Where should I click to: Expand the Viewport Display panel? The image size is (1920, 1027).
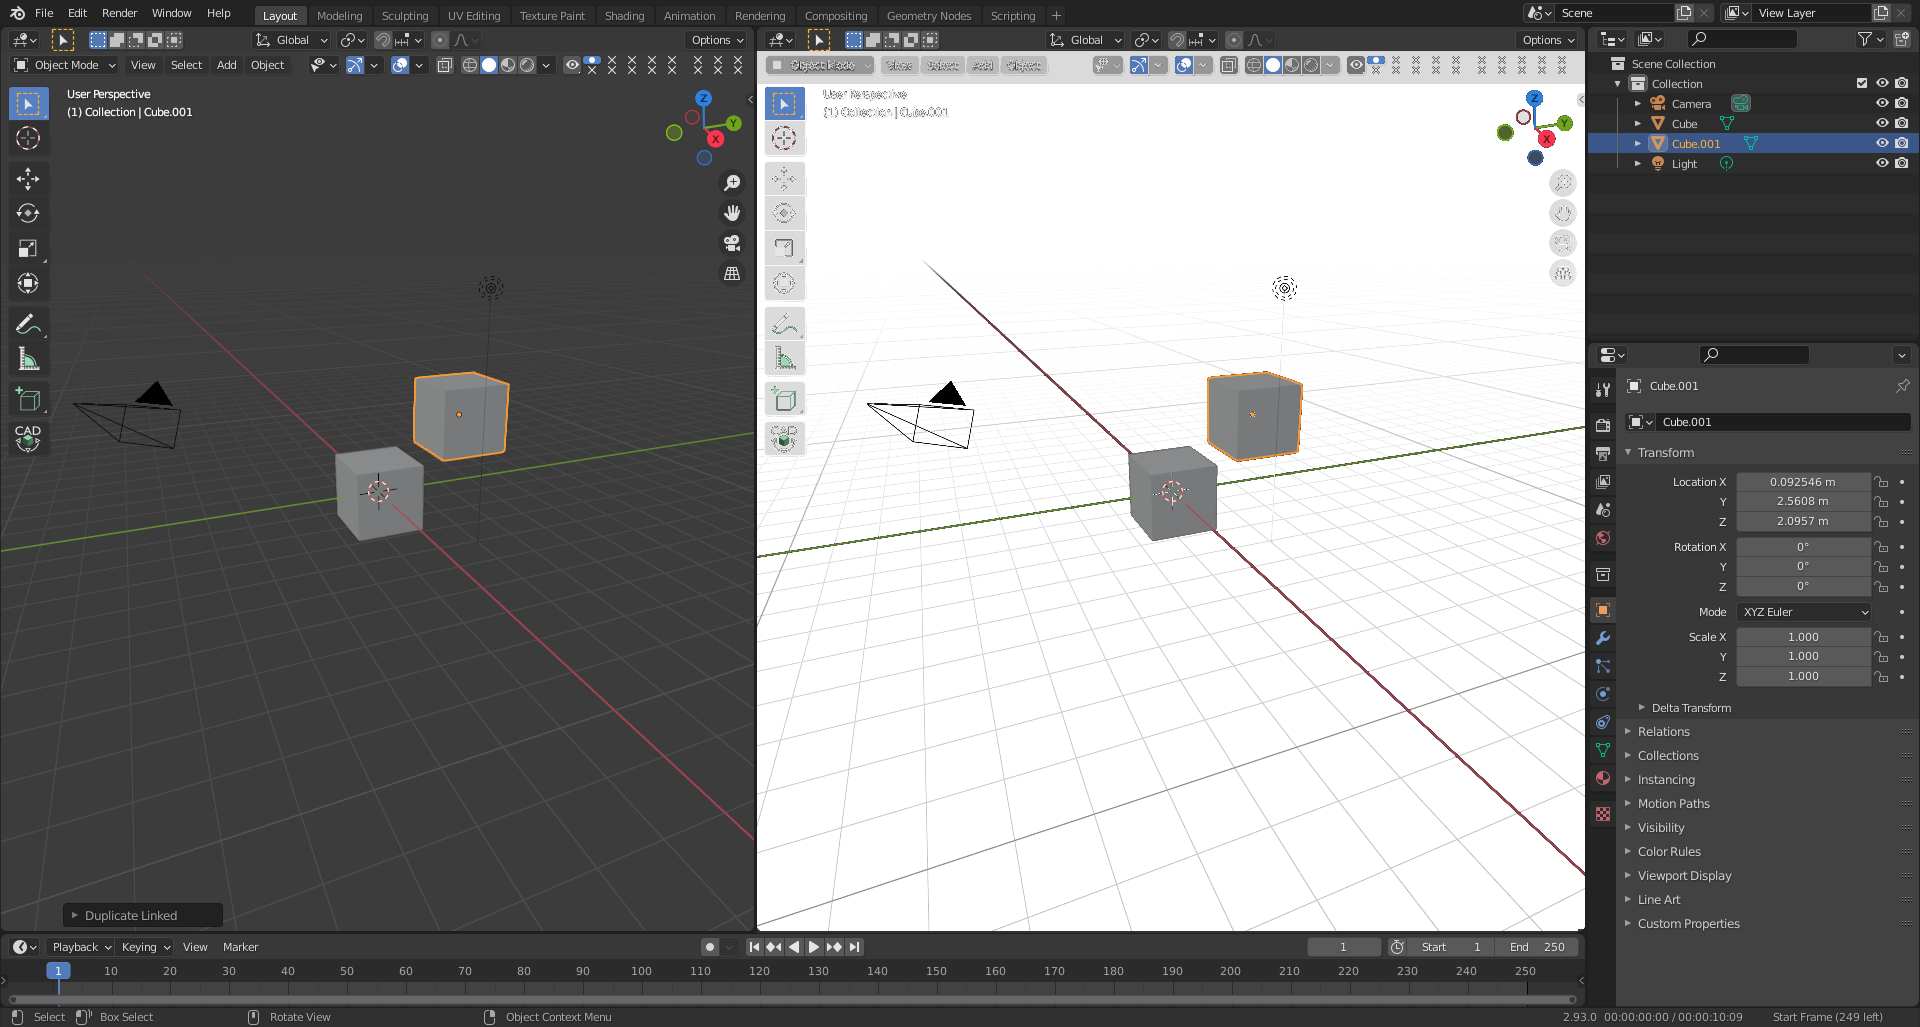(x=1684, y=876)
